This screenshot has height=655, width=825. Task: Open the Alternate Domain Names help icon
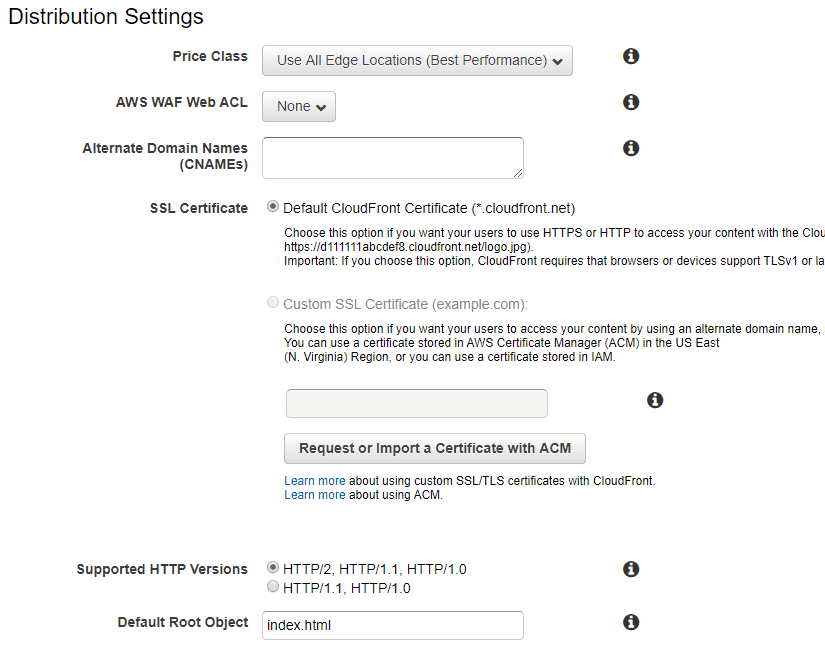tap(631, 148)
